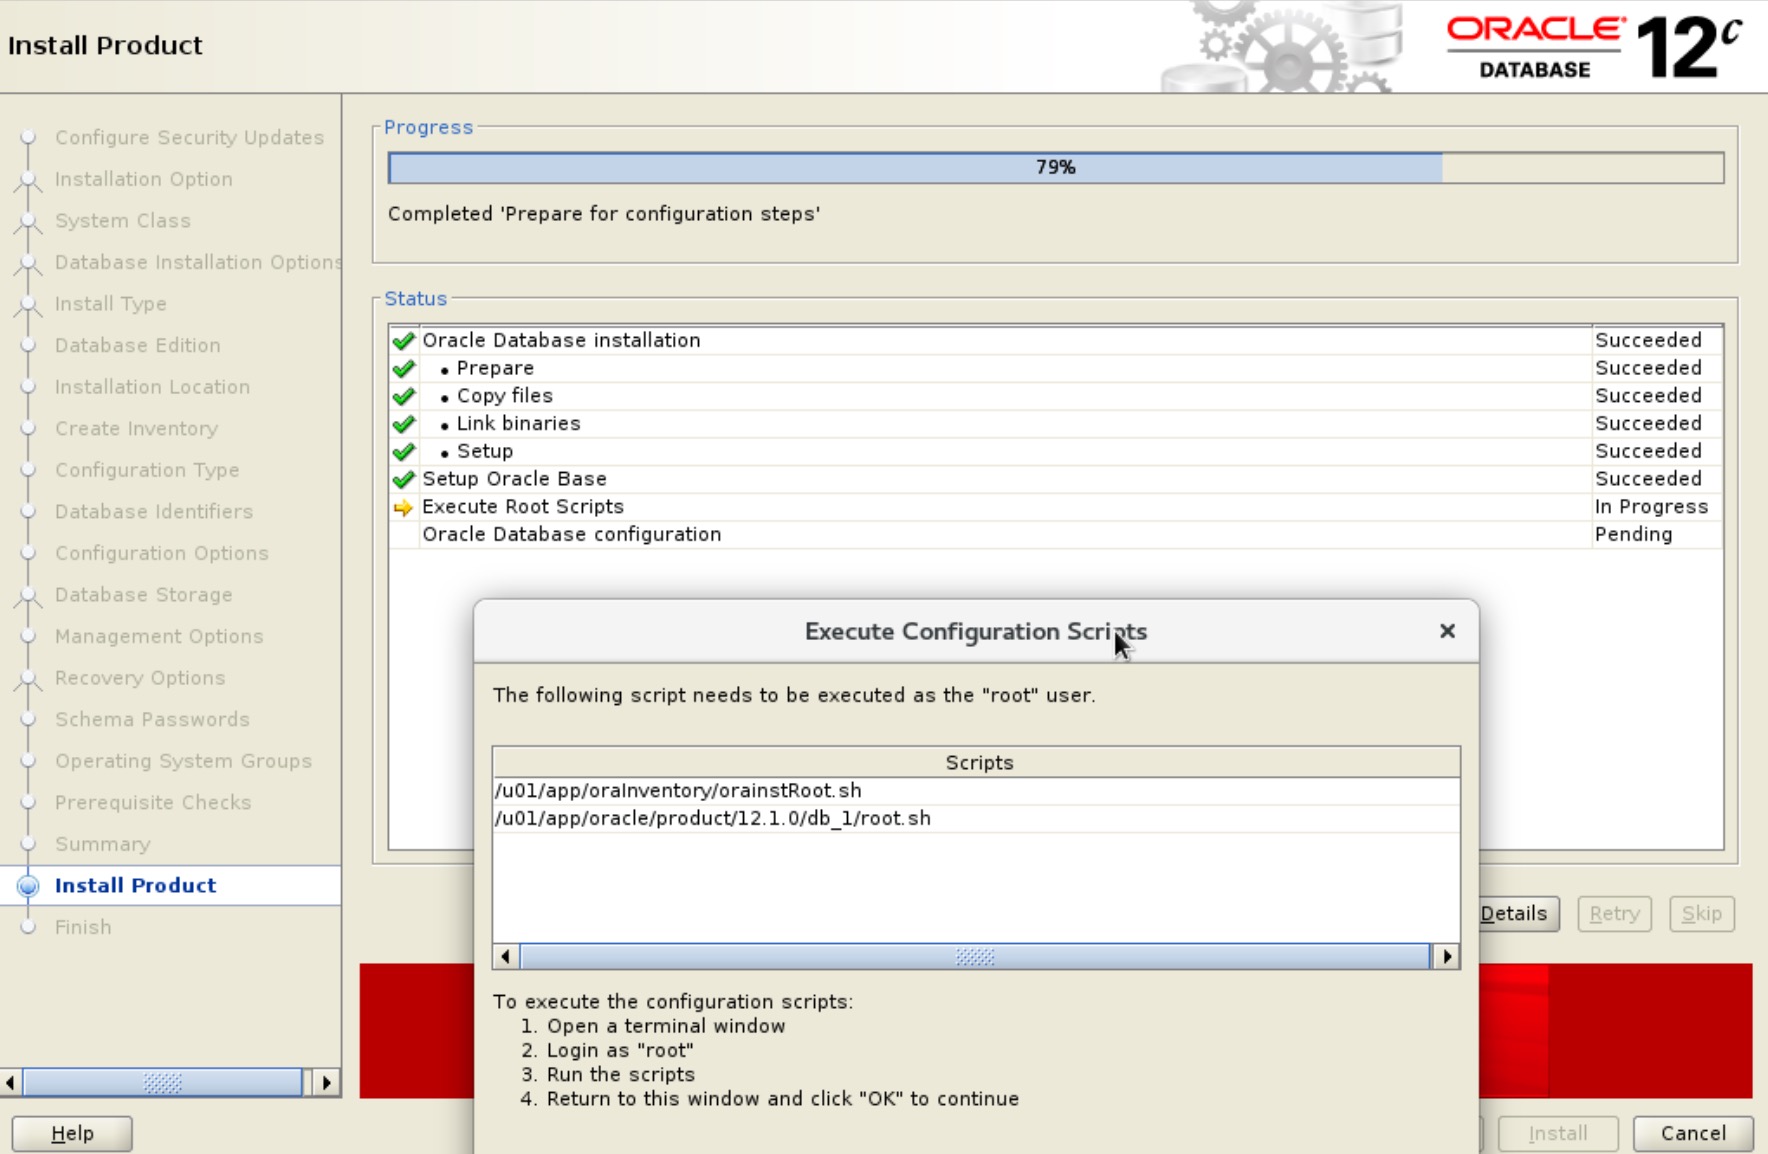Click the Install button
Screen dimensions: 1768x1154
[x=1558, y=1133]
